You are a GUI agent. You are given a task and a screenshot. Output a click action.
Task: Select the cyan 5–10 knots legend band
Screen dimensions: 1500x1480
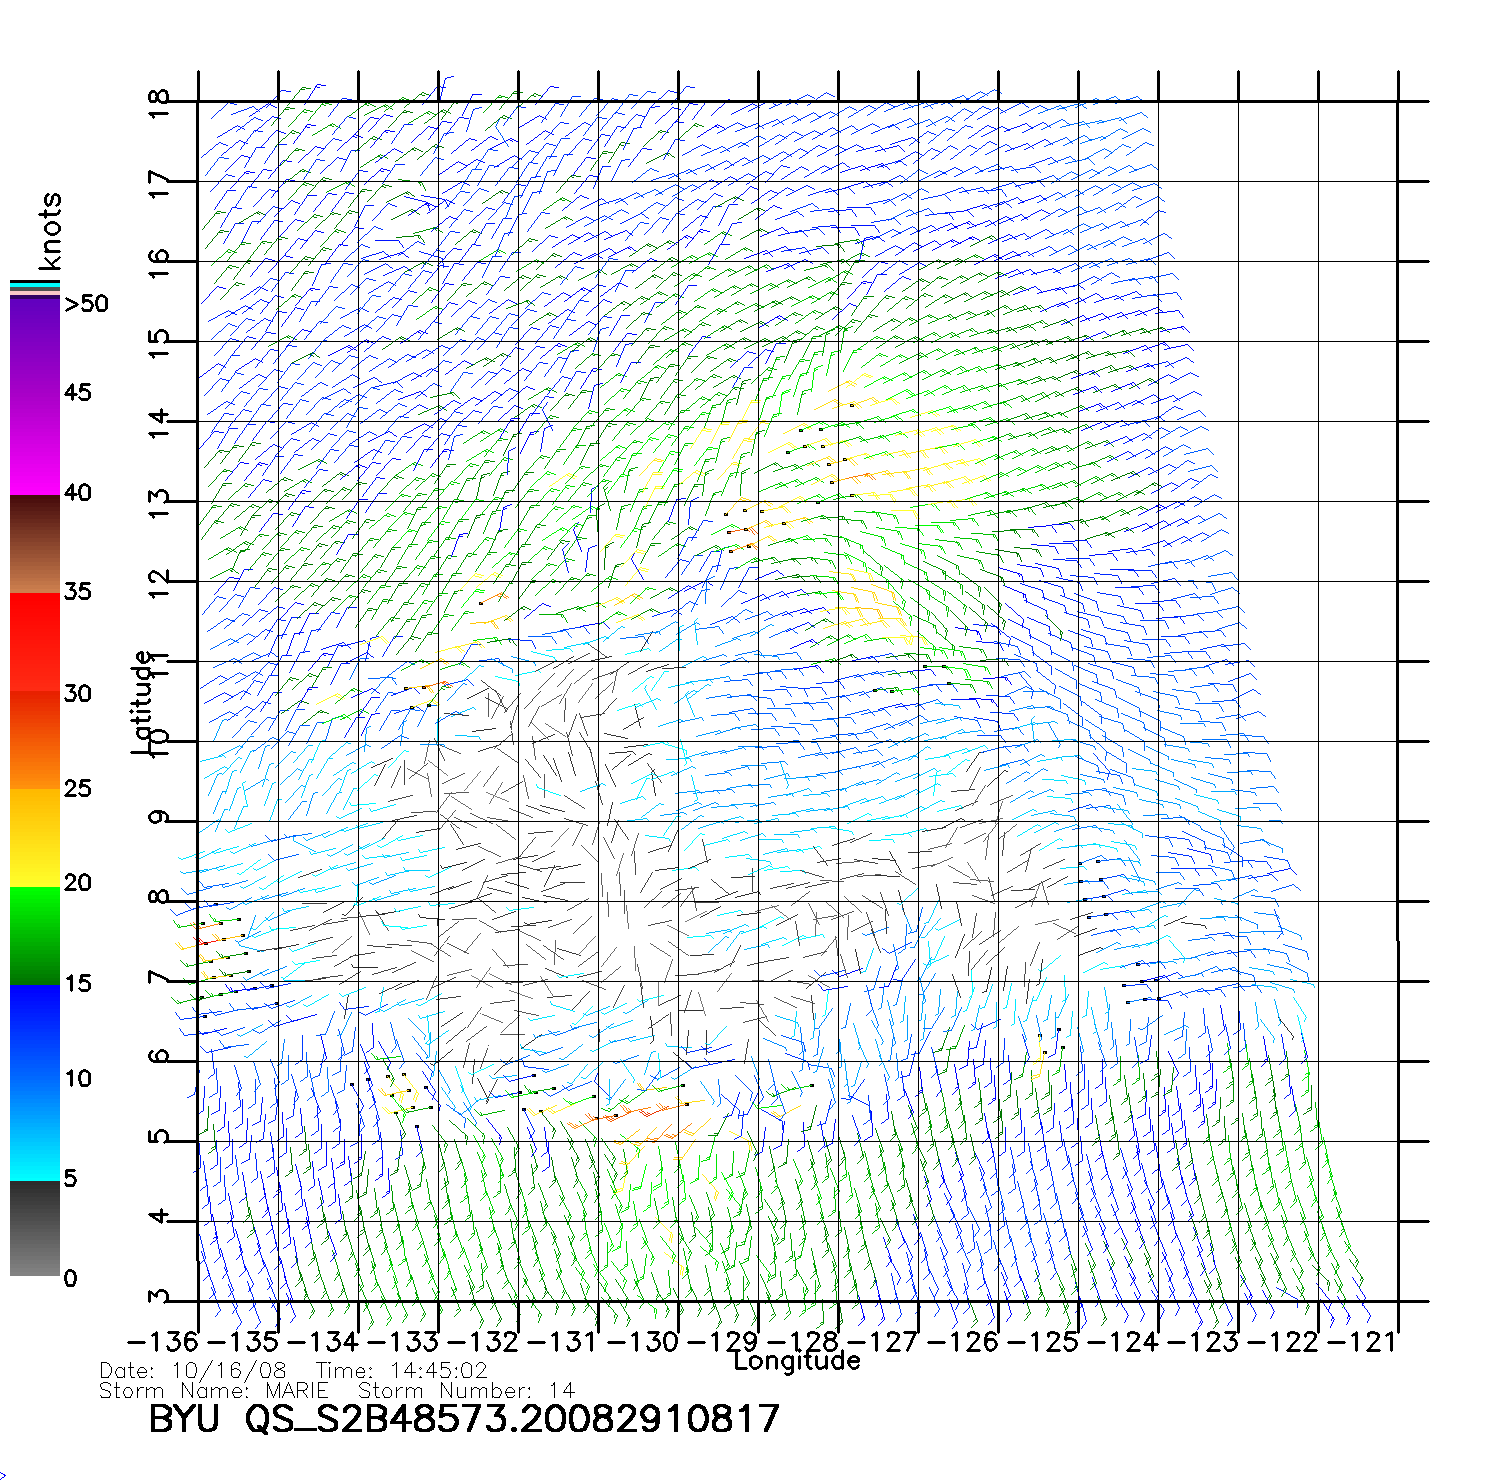click(34, 1130)
